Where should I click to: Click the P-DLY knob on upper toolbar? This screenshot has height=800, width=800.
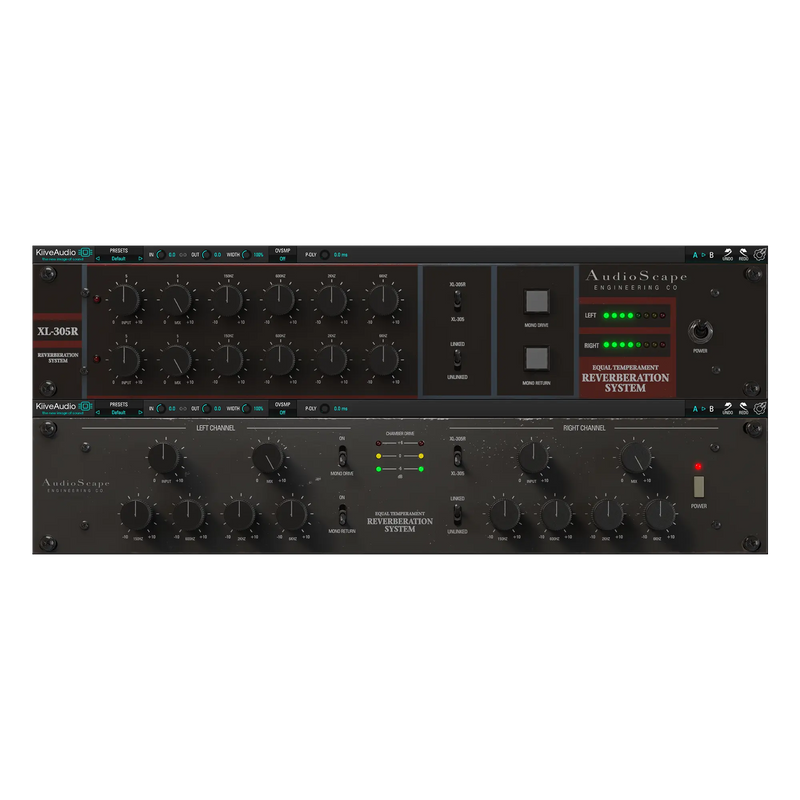click(x=324, y=255)
